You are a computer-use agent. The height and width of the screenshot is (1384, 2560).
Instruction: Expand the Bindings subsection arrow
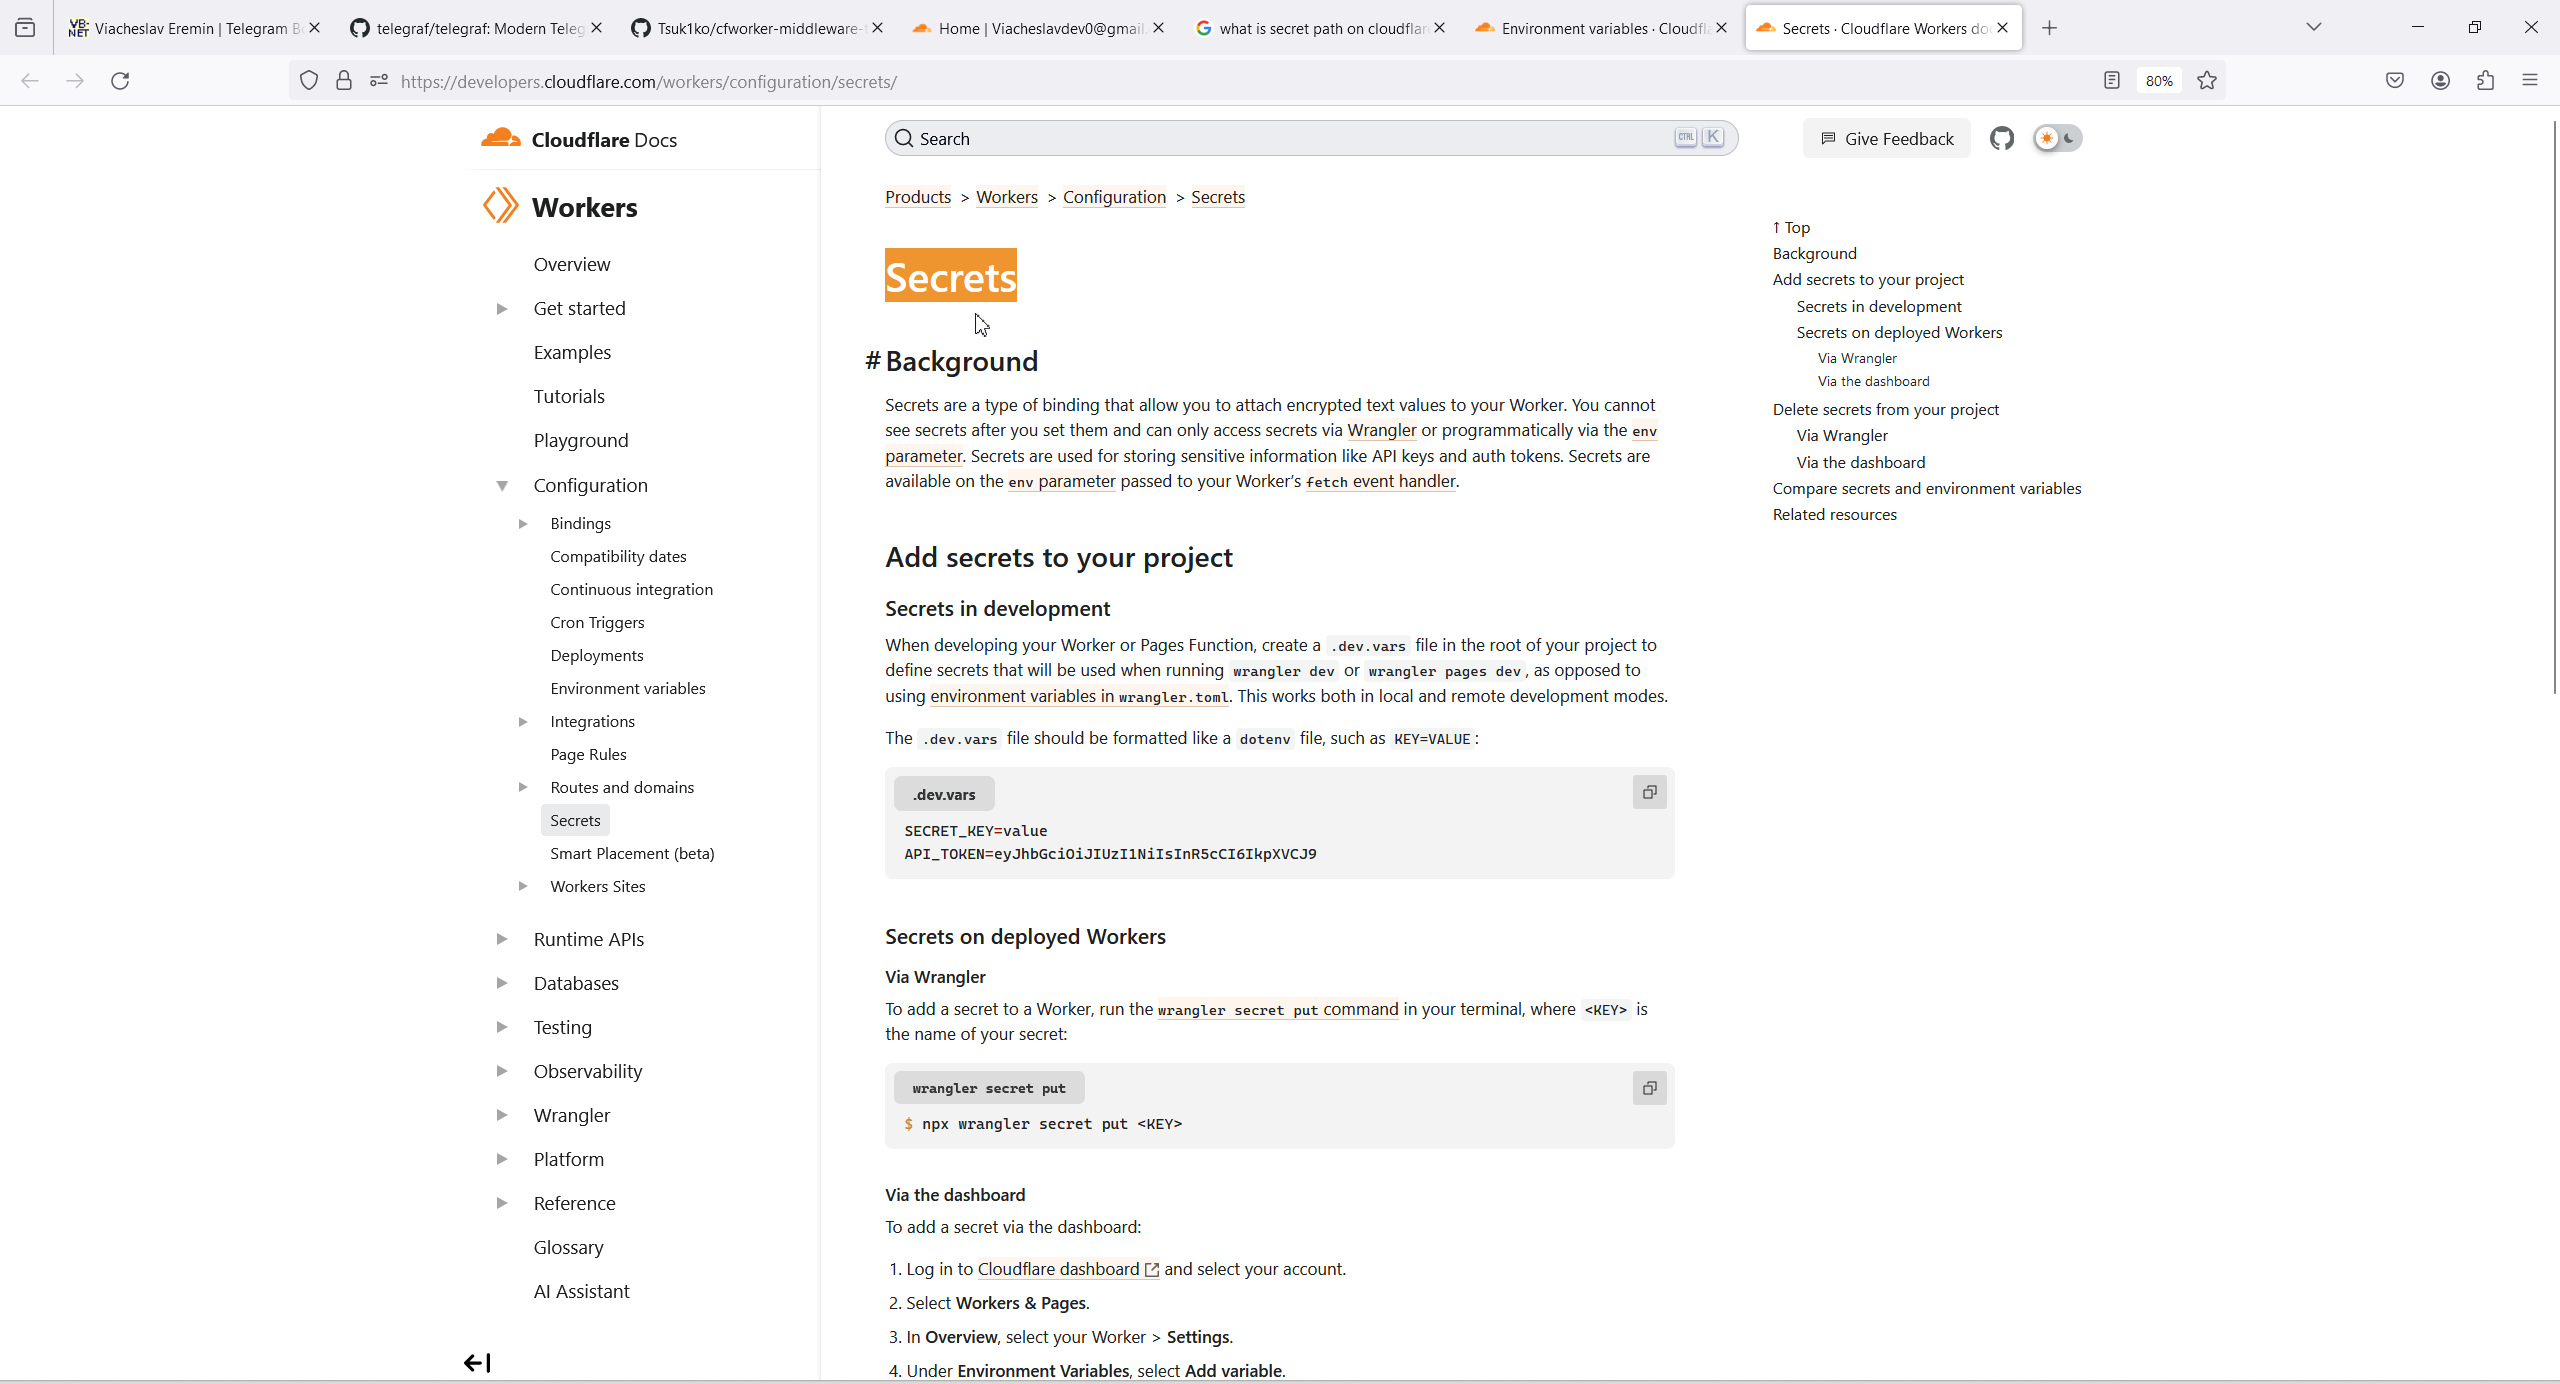522,524
